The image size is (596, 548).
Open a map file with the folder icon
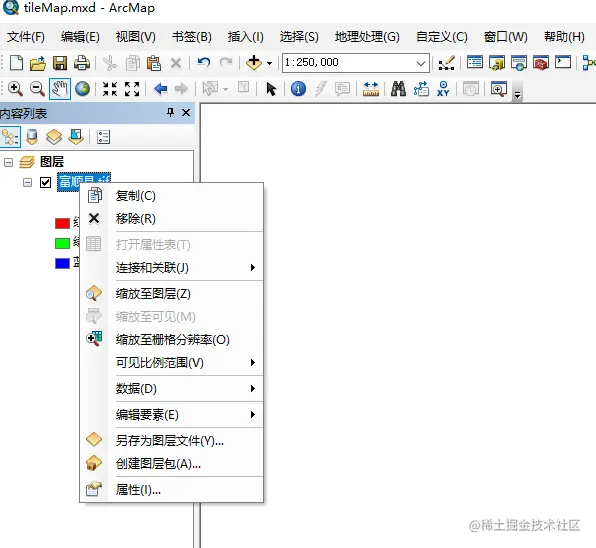point(38,63)
